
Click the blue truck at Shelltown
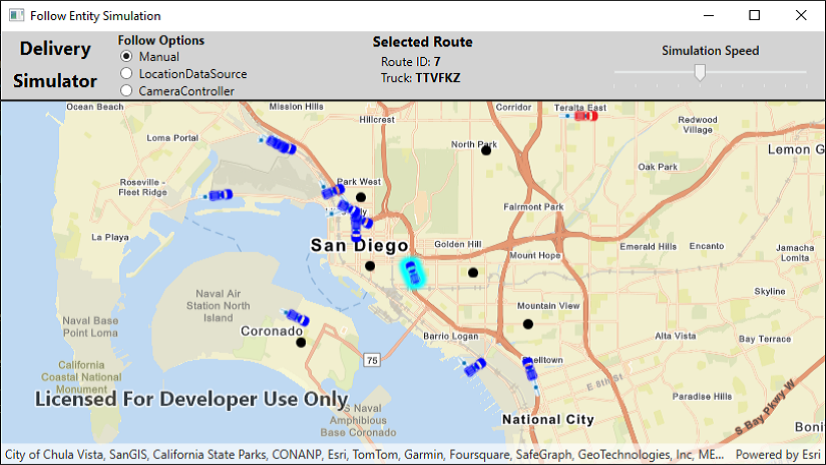pos(530,369)
